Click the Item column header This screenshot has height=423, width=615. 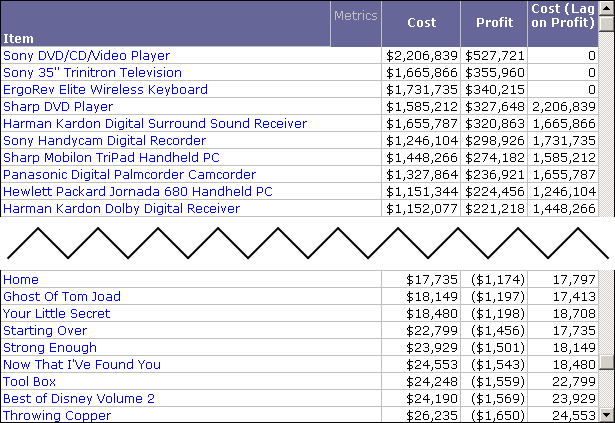(x=18, y=39)
